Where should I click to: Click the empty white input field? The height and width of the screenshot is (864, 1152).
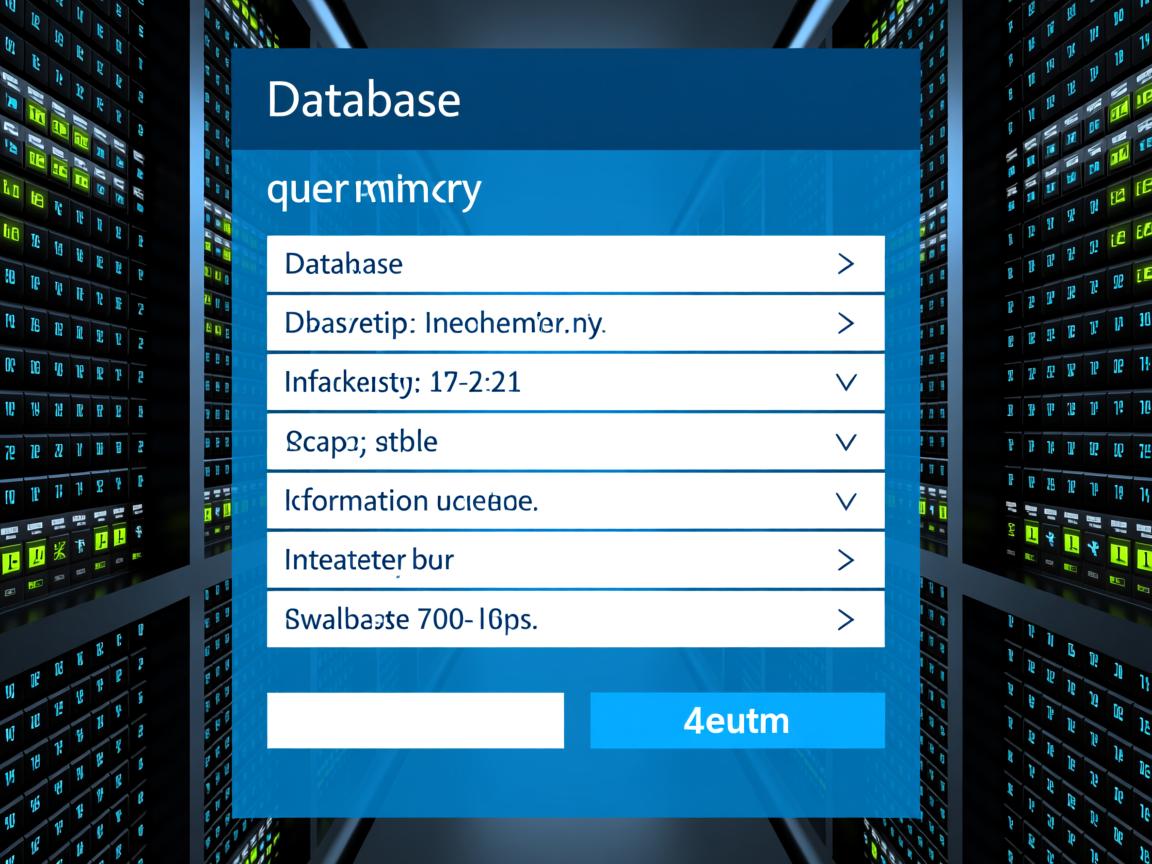[415, 720]
